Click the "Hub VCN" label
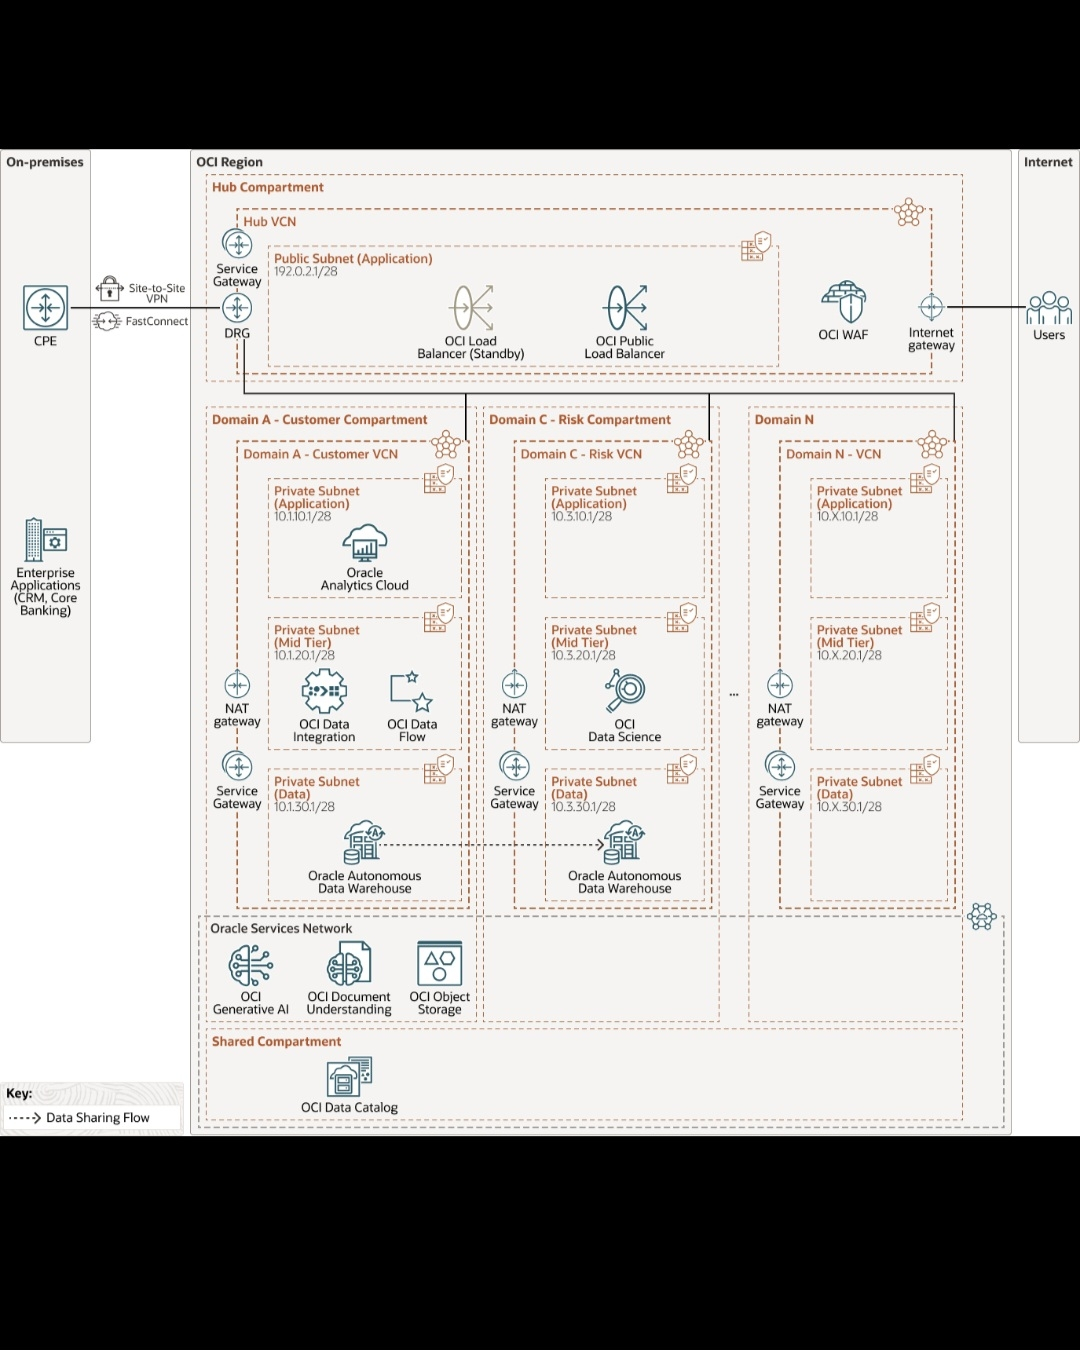The width and height of the screenshot is (1080, 1350). pos(270,222)
